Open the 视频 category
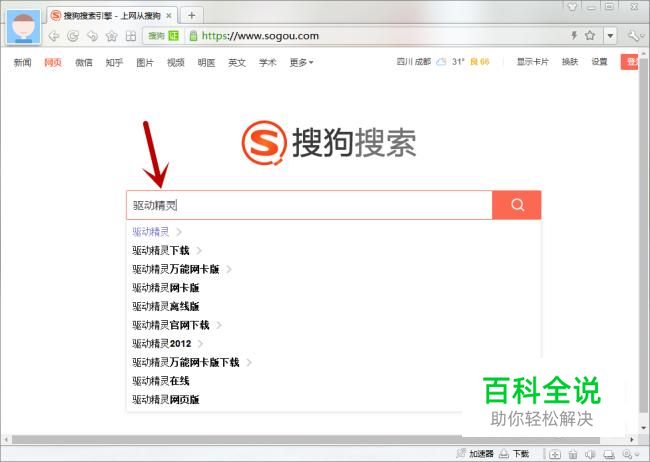The height and width of the screenshot is (462, 650). [x=176, y=63]
